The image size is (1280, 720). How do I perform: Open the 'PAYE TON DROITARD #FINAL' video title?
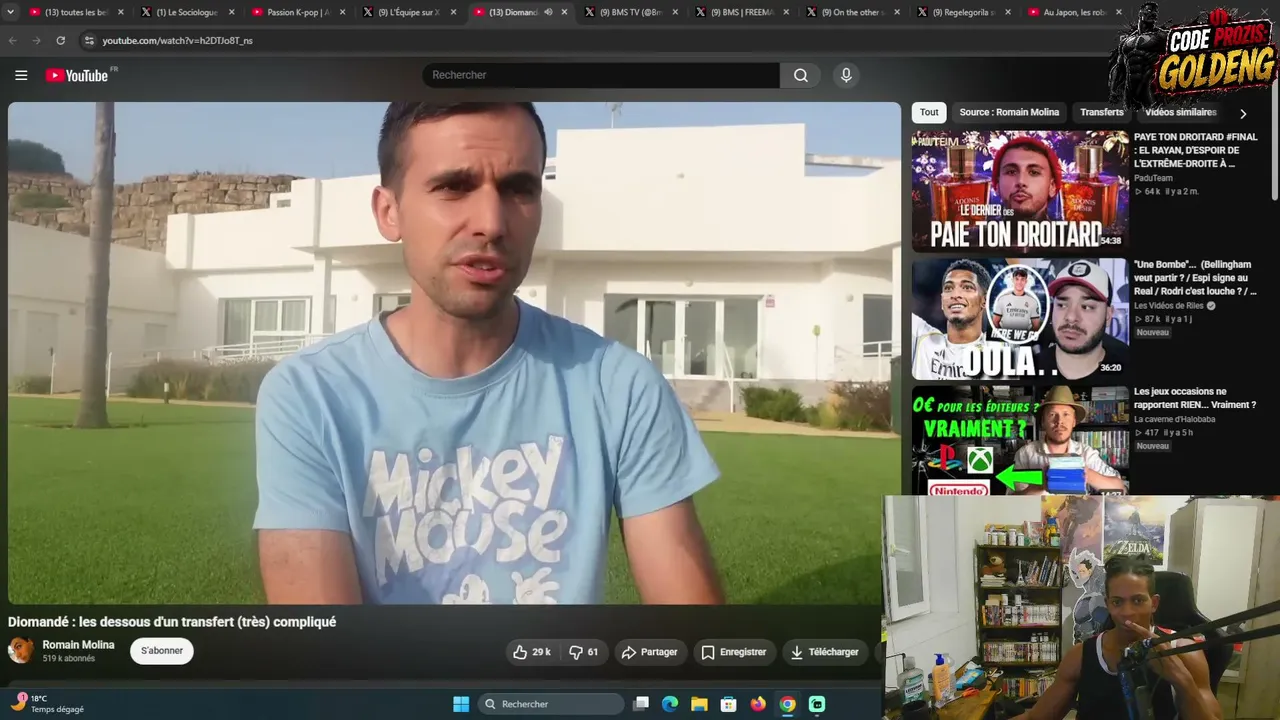click(1195, 150)
